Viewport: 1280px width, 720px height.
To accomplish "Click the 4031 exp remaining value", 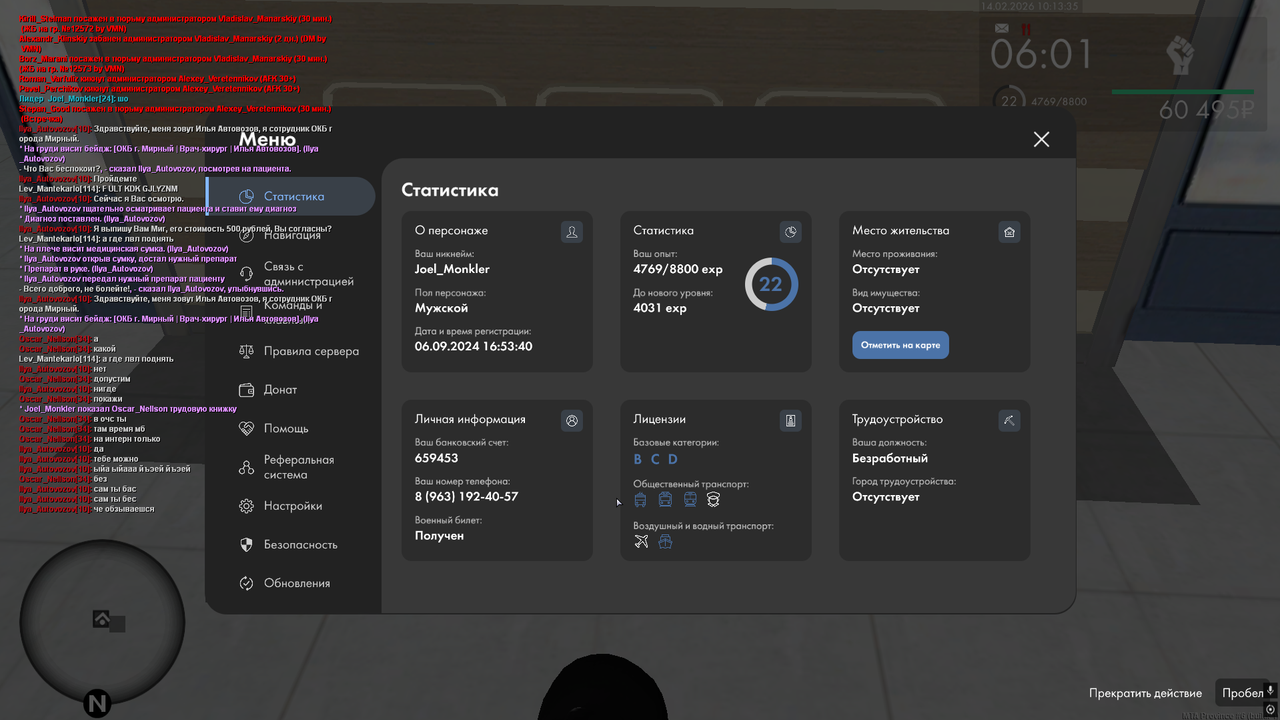I will click(x=660, y=308).
